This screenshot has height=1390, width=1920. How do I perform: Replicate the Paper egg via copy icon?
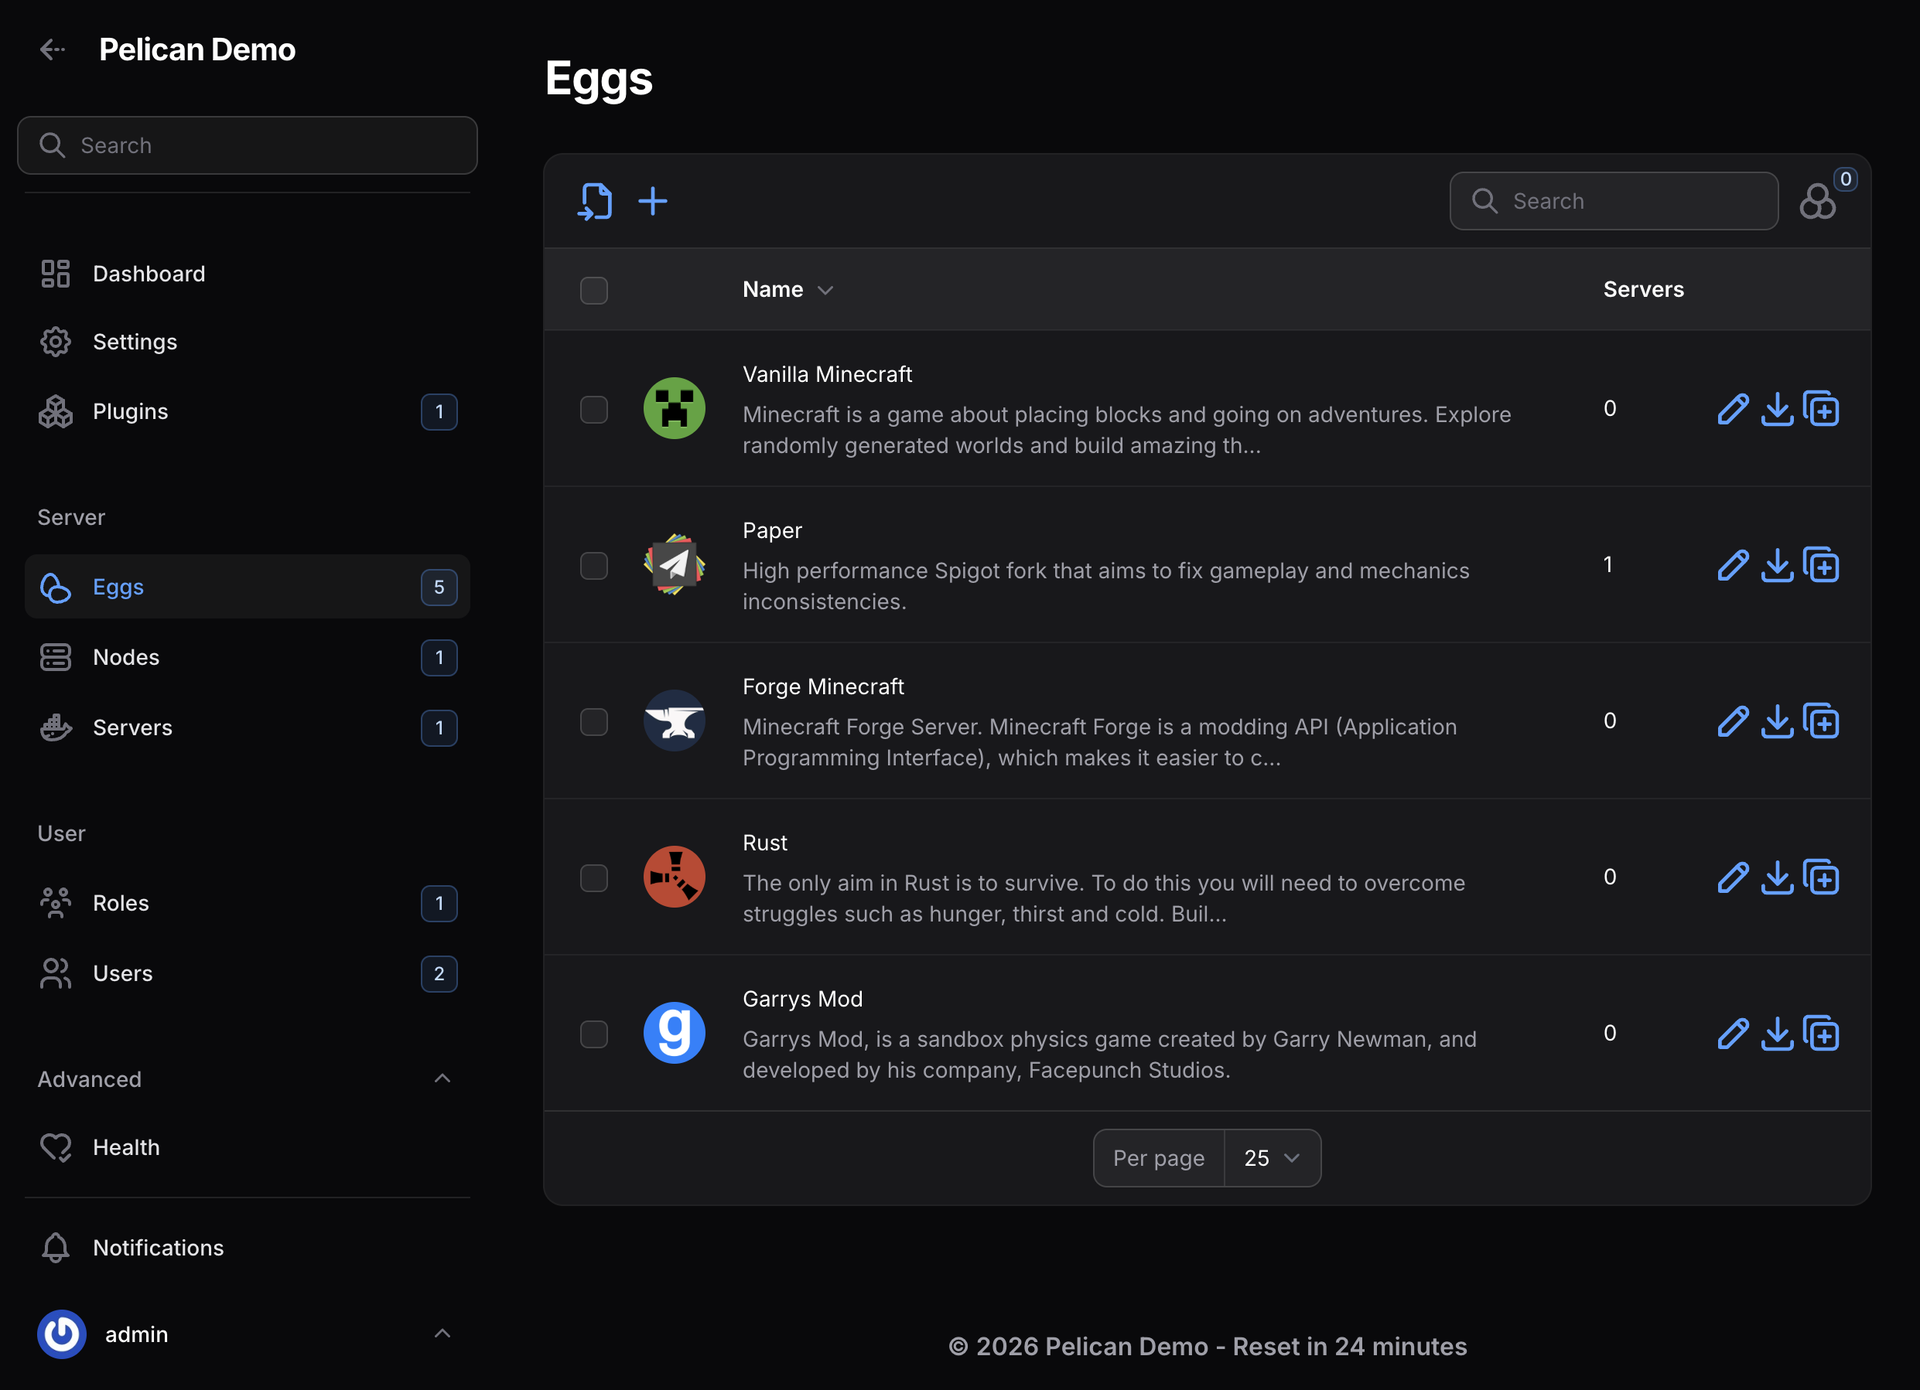[1821, 564]
